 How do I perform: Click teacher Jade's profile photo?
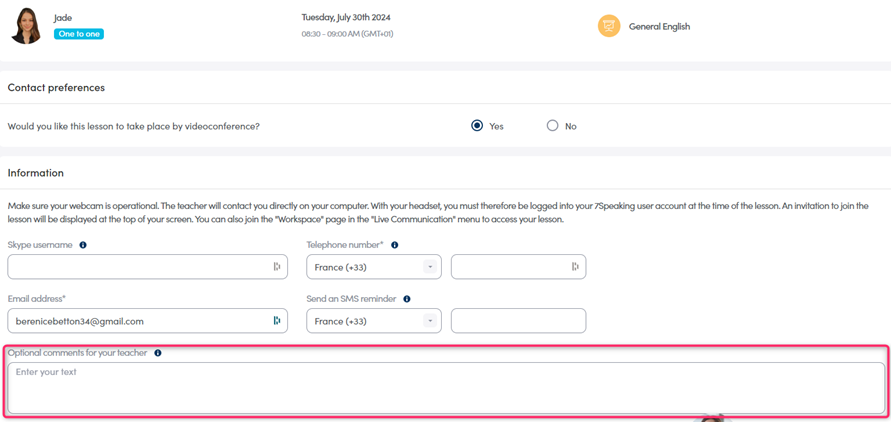pyautogui.click(x=26, y=26)
